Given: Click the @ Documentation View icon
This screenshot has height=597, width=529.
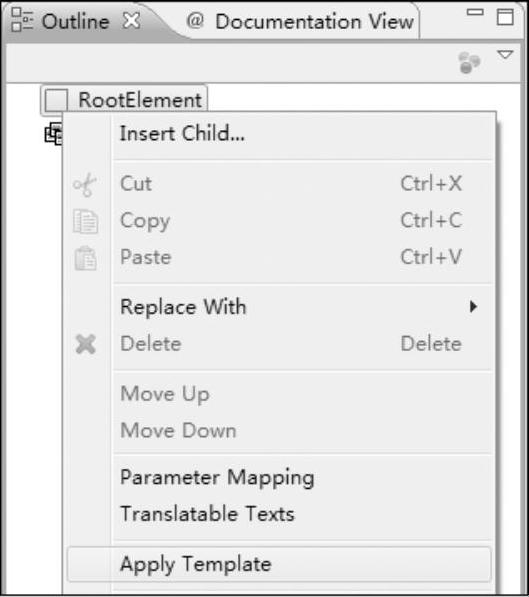Looking at the screenshot, I should [195, 20].
